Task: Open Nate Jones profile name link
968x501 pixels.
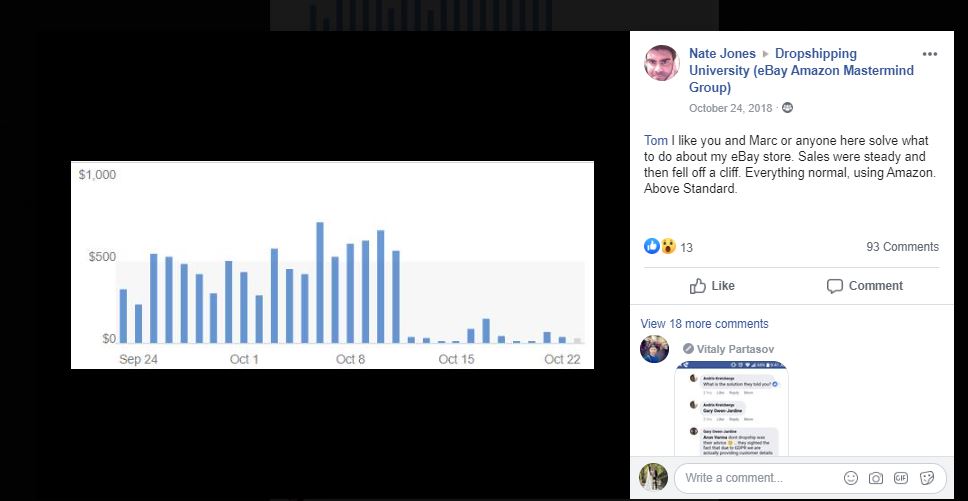Action: [x=722, y=54]
